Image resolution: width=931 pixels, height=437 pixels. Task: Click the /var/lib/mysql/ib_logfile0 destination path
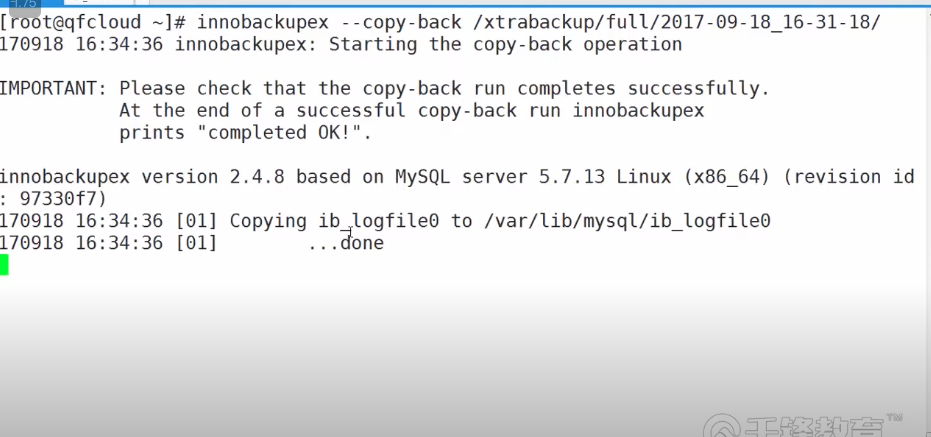click(x=627, y=220)
